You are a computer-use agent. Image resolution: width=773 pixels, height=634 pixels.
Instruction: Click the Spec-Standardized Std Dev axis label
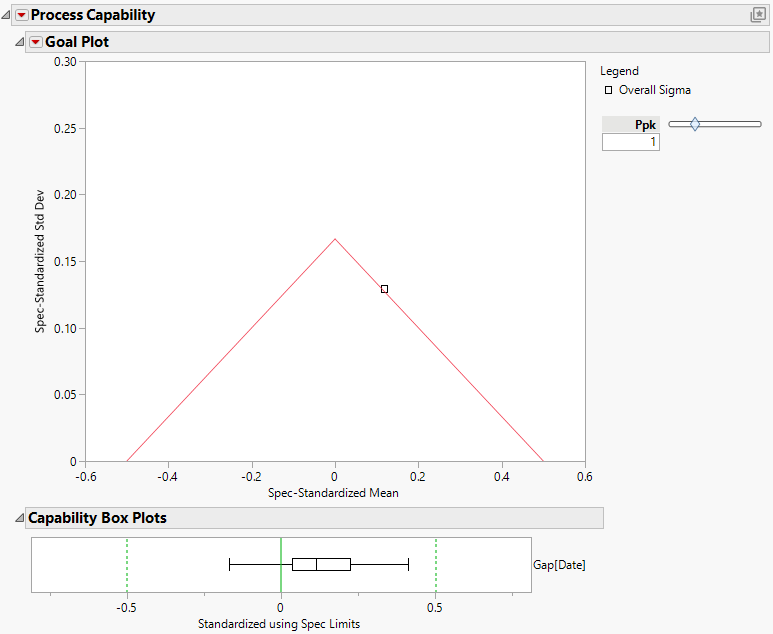40,261
